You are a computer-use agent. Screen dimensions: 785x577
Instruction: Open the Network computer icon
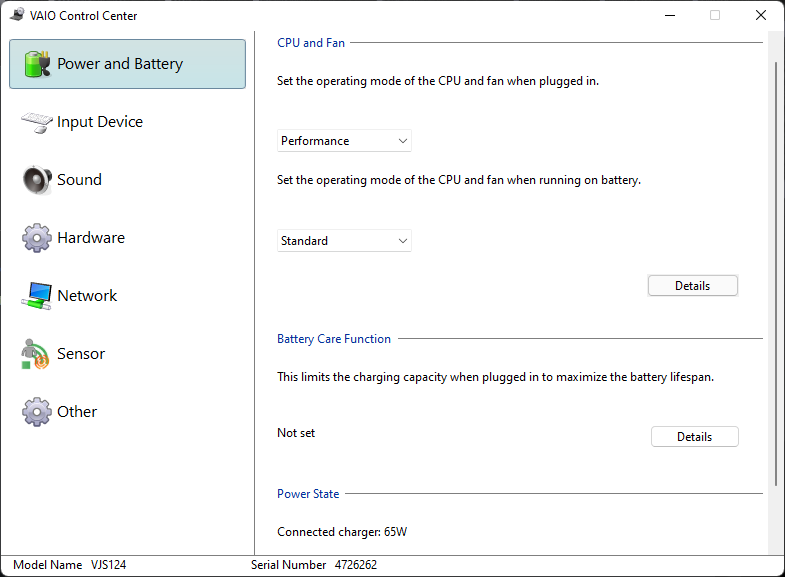pyautogui.click(x=37, y=296)
